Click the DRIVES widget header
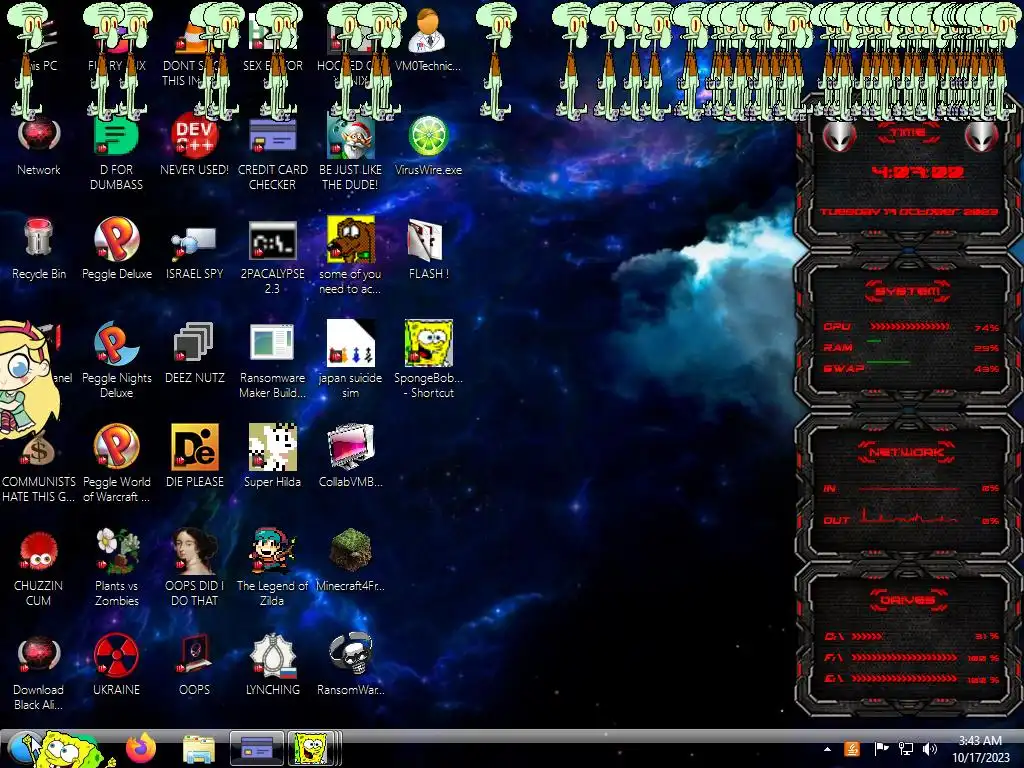This screenshot has height=768, width=1024. (908, 600)
